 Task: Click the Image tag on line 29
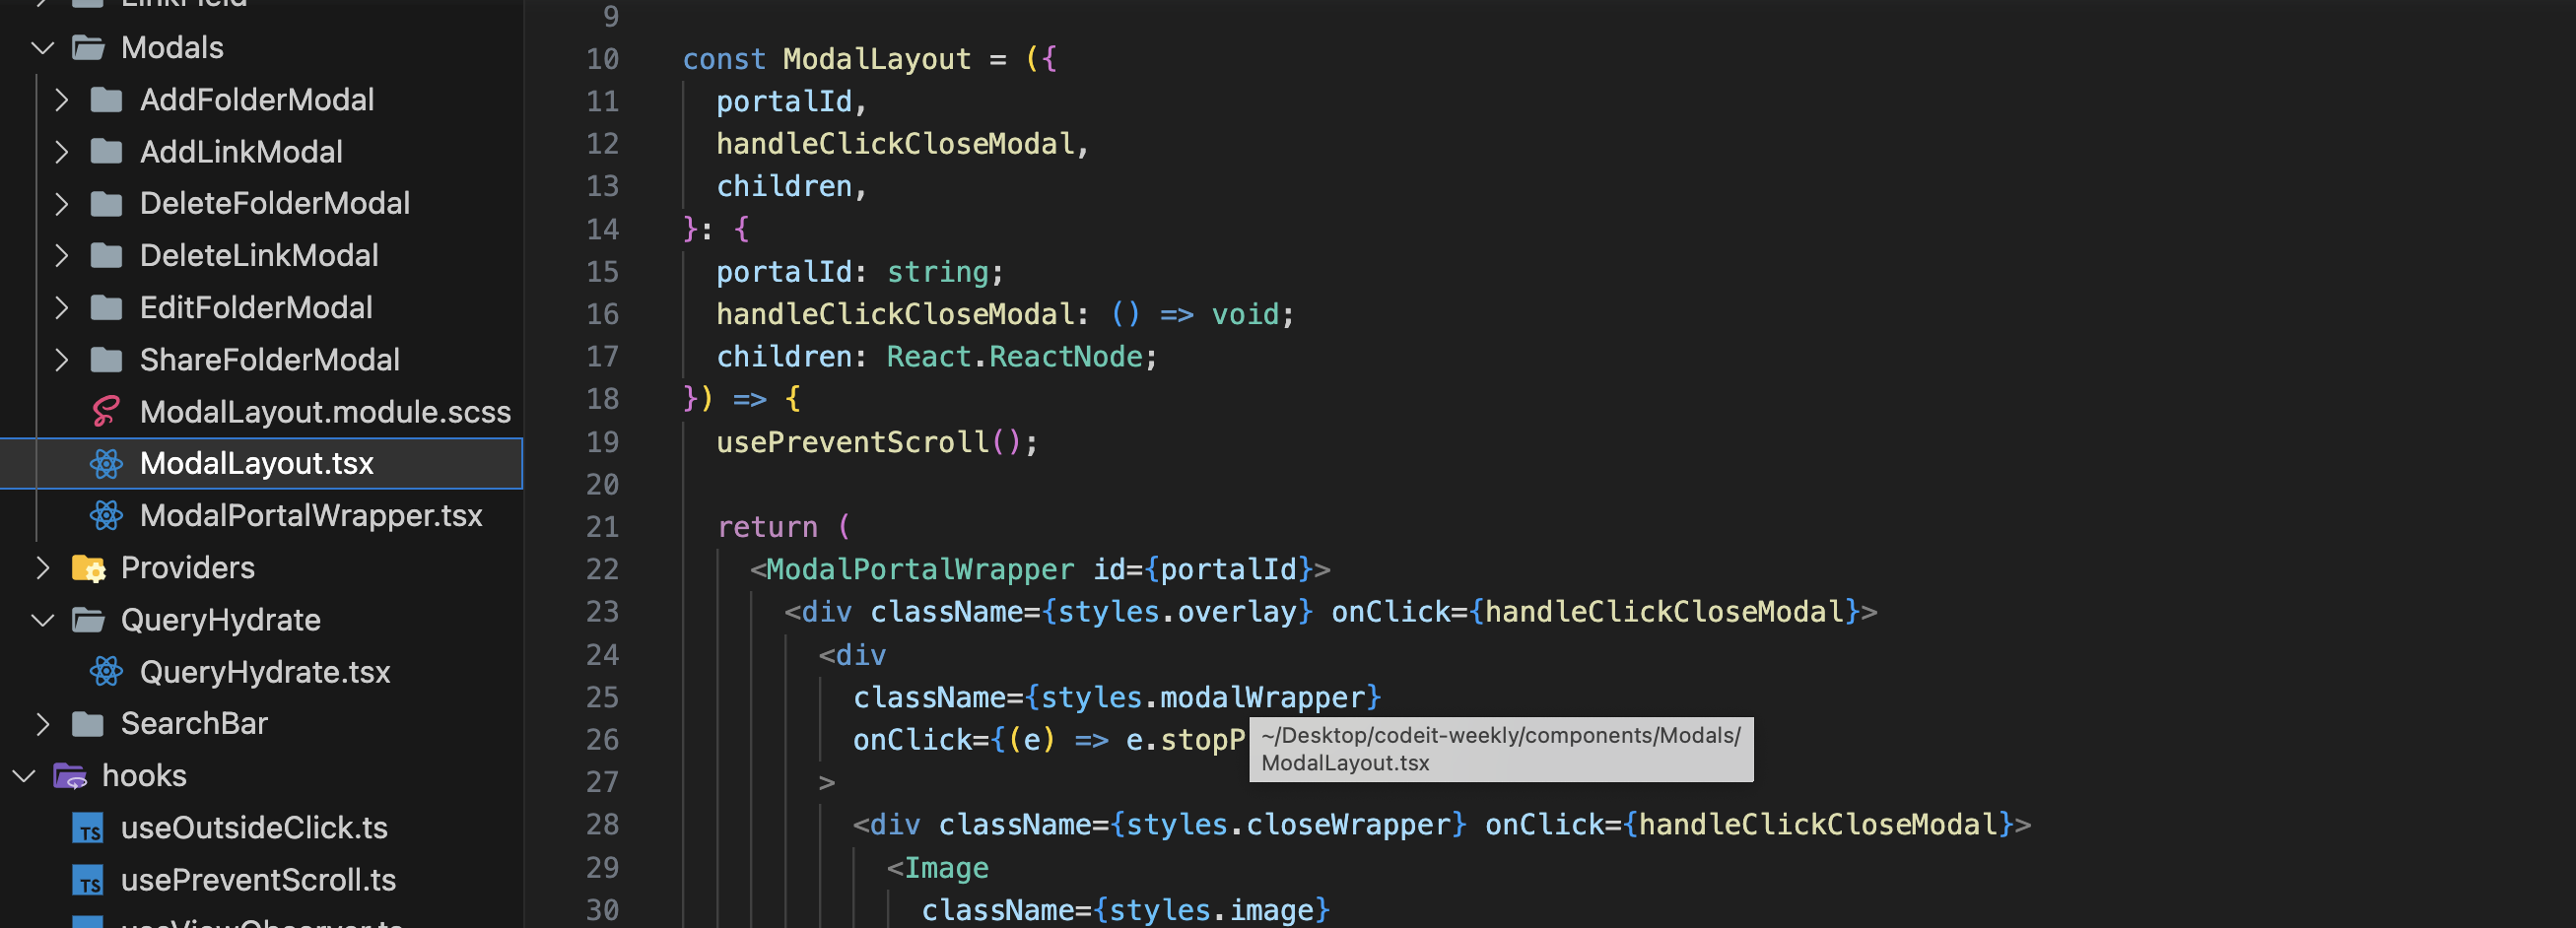coord(946,868)
